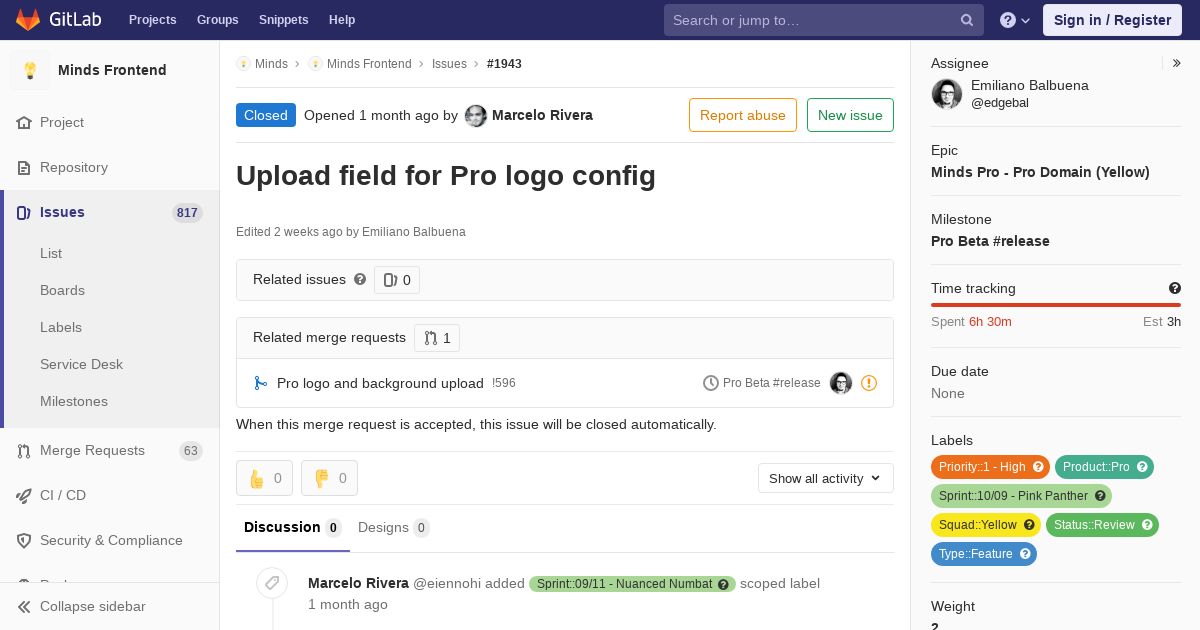Click the thumbs up reaction
The image size is (1200, 630).
click(x=264, y=478)
